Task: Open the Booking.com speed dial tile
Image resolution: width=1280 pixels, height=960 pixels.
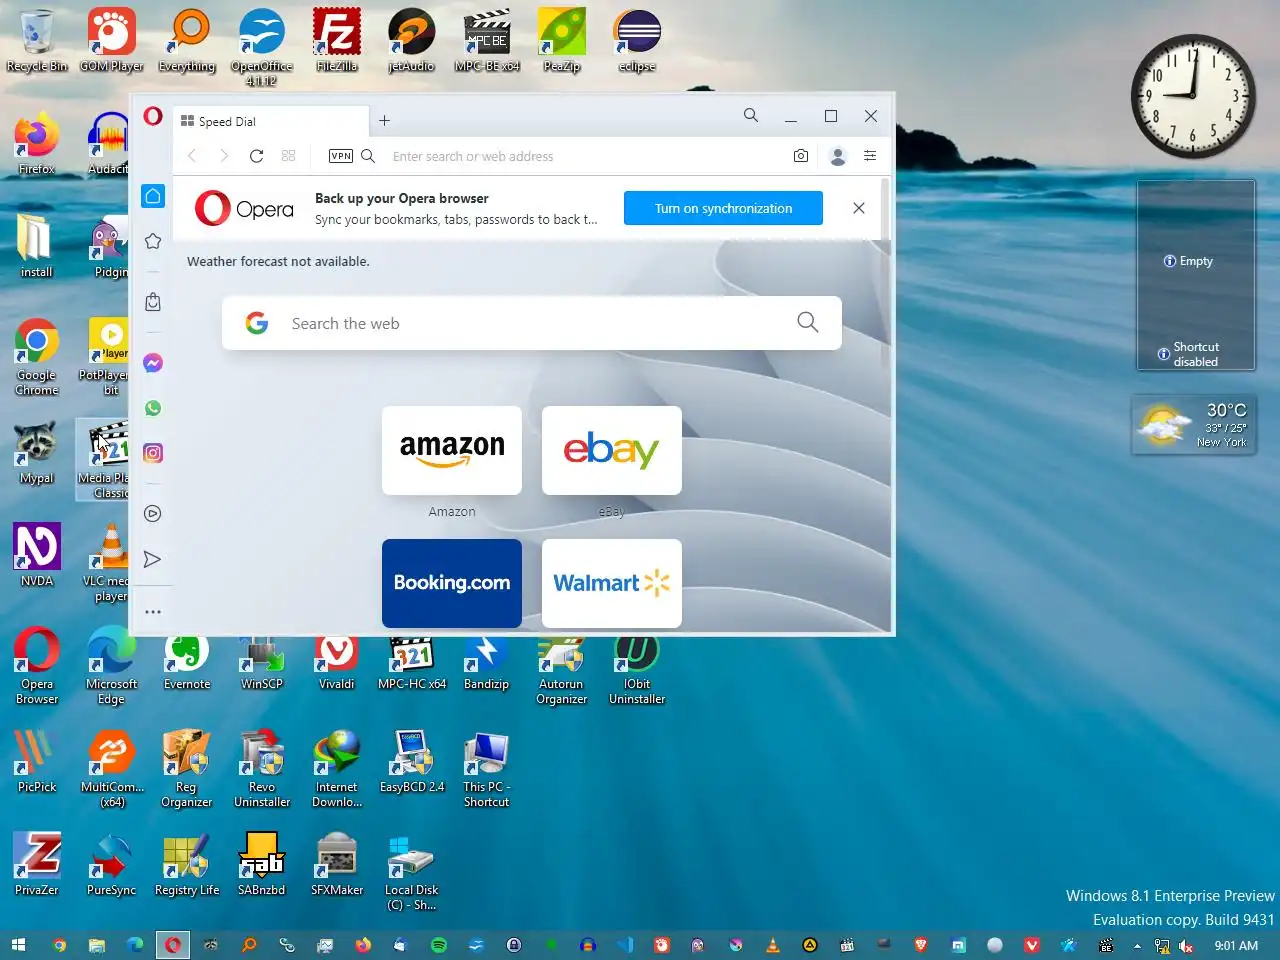Action: coord(452,583)
